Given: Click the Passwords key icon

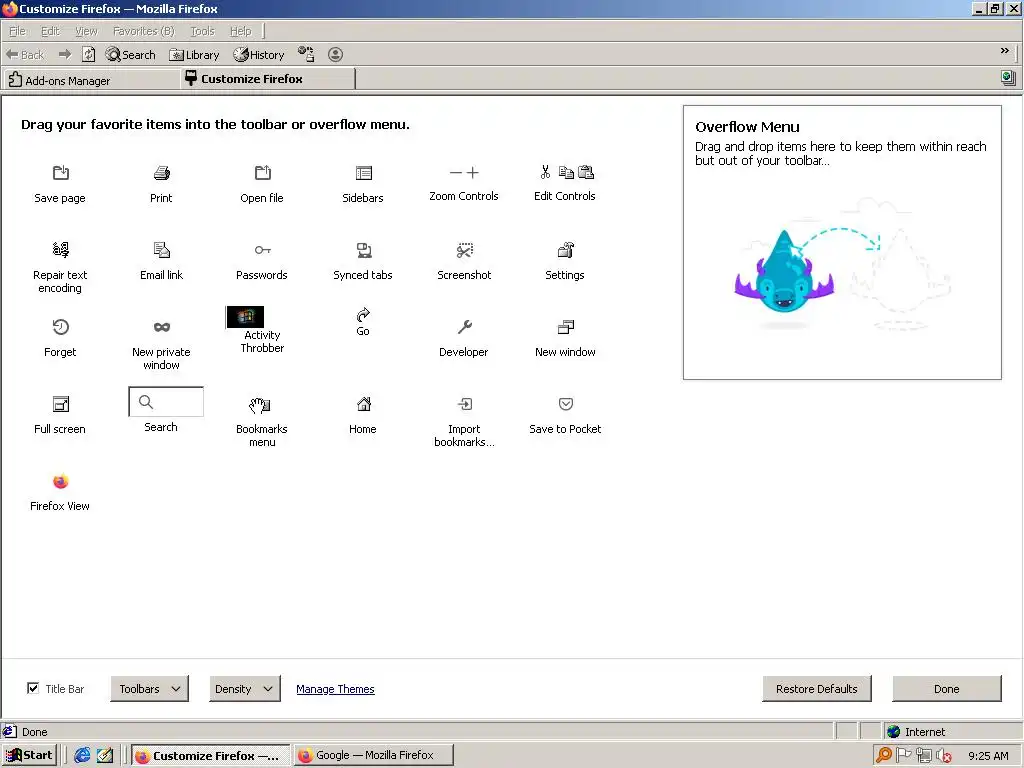Looking at the screenshot, I should [x=263, y=249].
